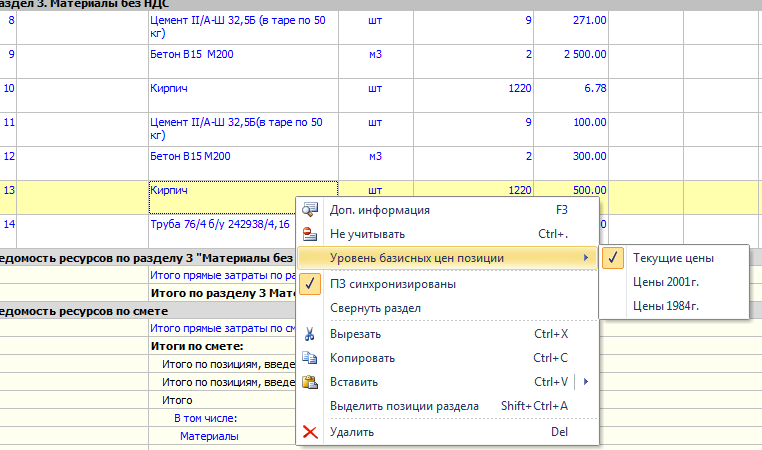The width and height of the screenshot is (762, 450).
Task: Select Цены 1984г. from the submenu
Action: pyautogui.click(x=667, y=306)
